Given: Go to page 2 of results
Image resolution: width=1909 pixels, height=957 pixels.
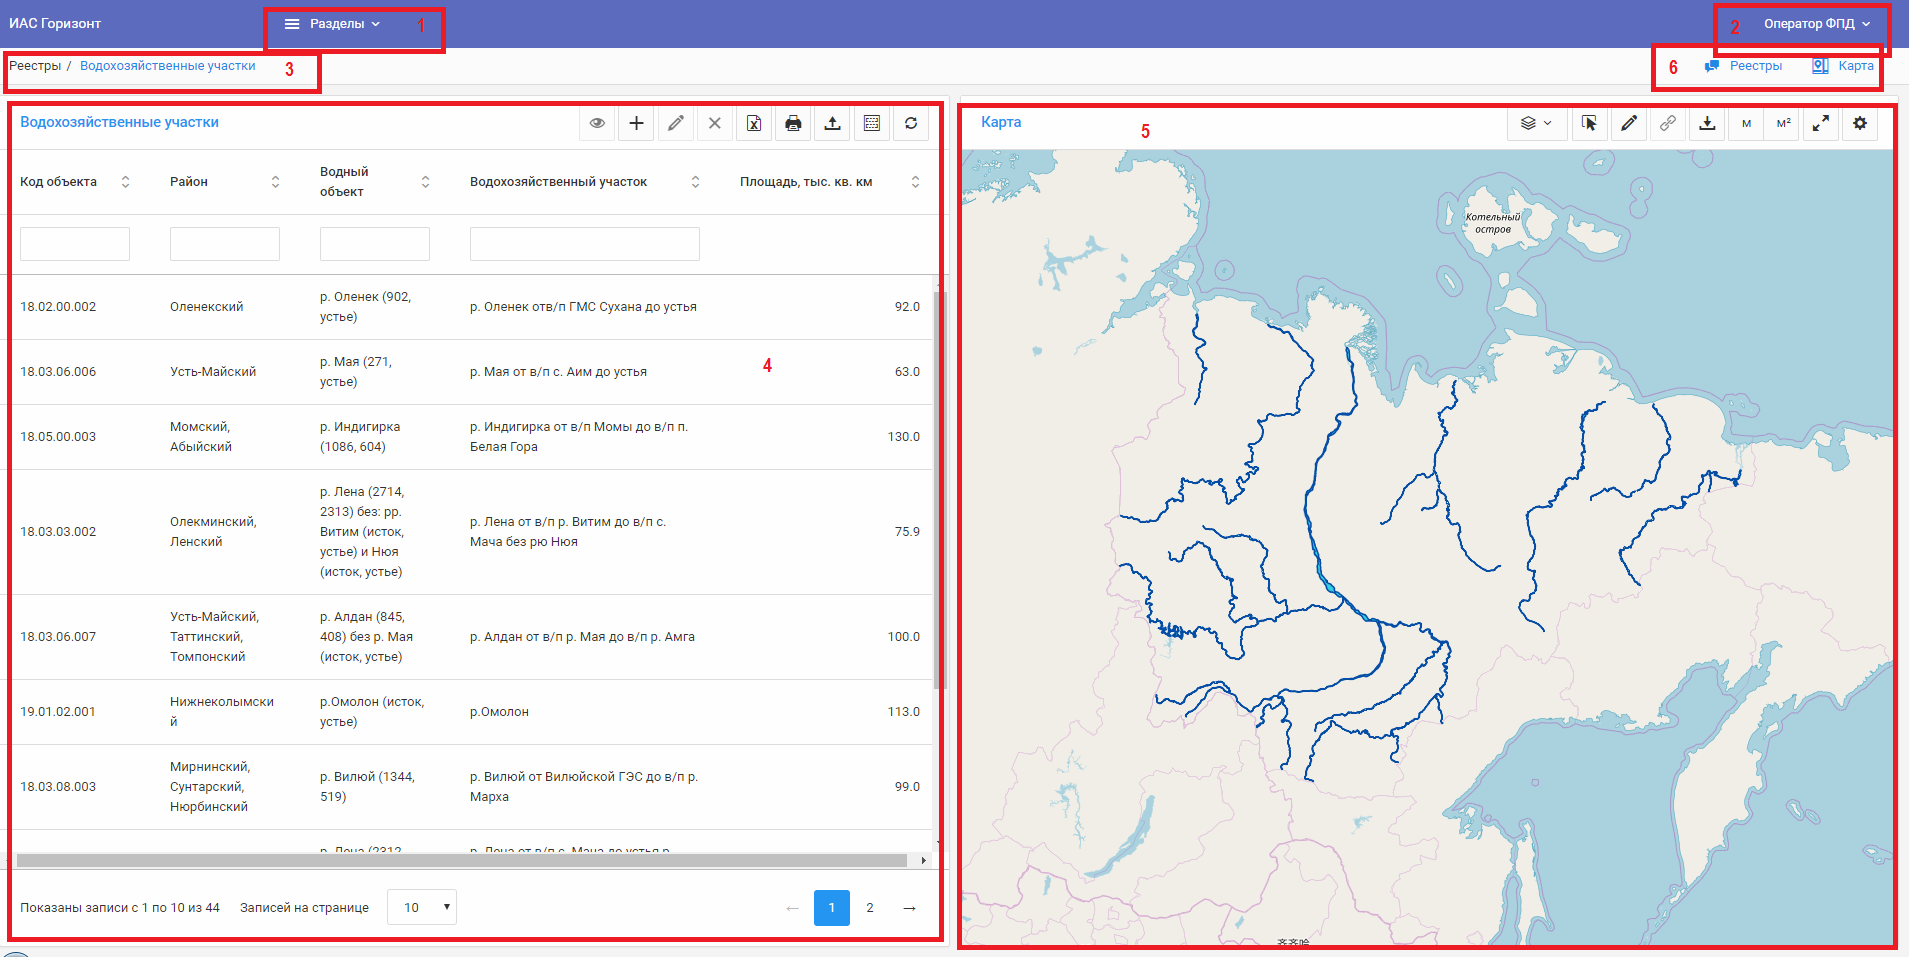Looking at the screenshot, I should coord(870,908).
